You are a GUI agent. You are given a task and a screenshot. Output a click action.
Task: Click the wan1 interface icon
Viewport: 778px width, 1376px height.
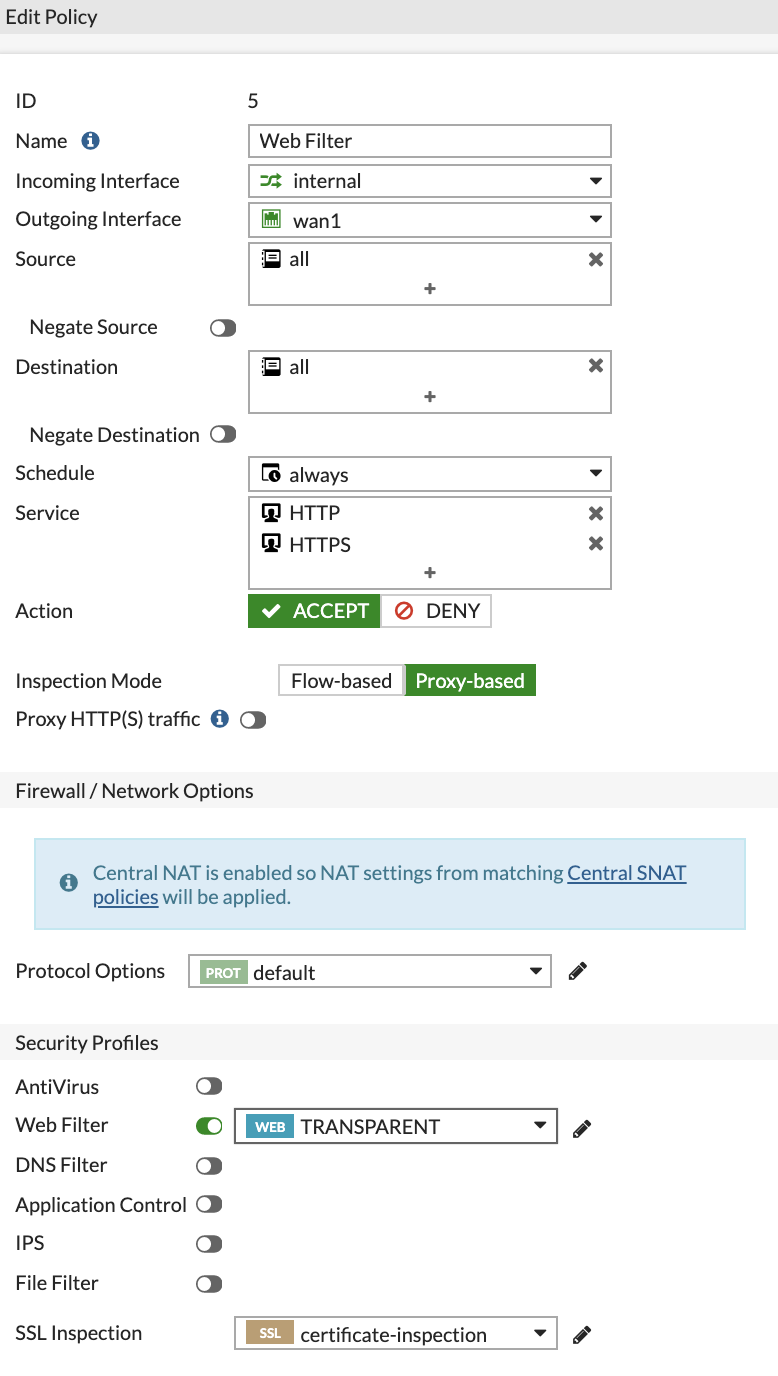tap(273, 220)
